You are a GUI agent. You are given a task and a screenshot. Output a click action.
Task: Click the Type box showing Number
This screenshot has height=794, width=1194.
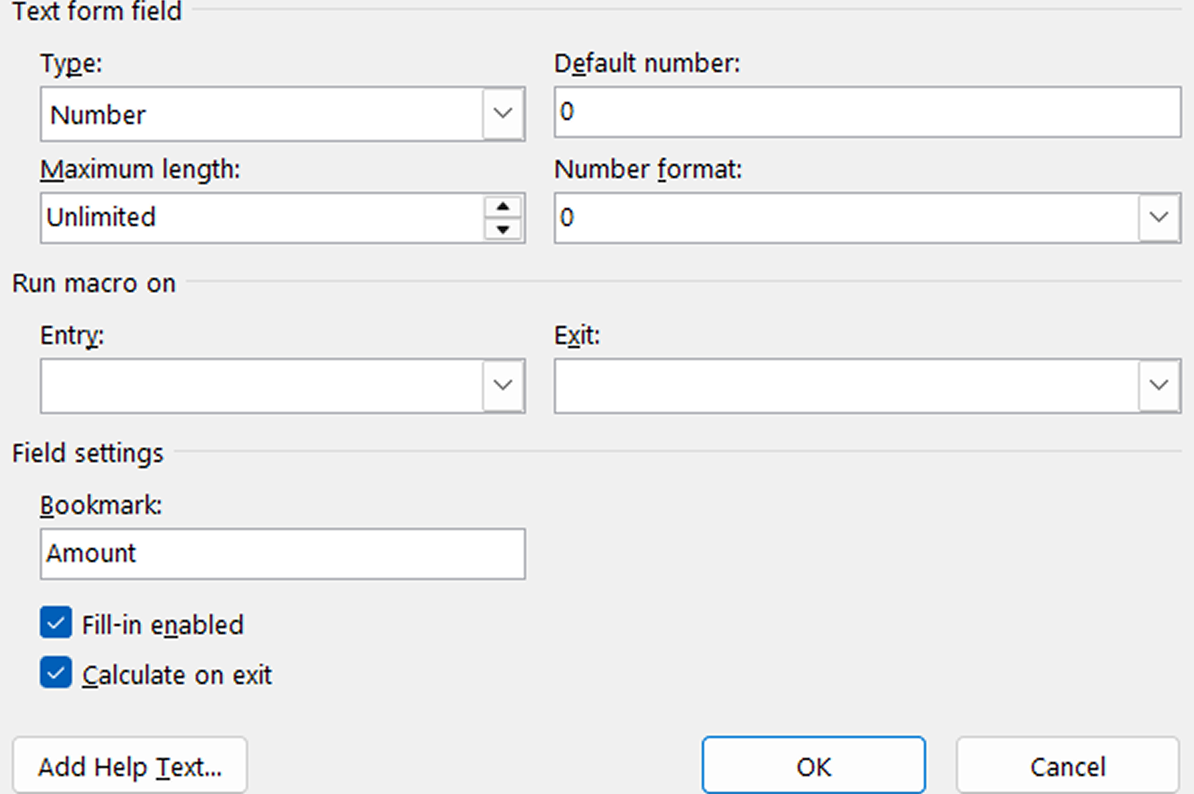pyautogui.click(x=262, y=114)
